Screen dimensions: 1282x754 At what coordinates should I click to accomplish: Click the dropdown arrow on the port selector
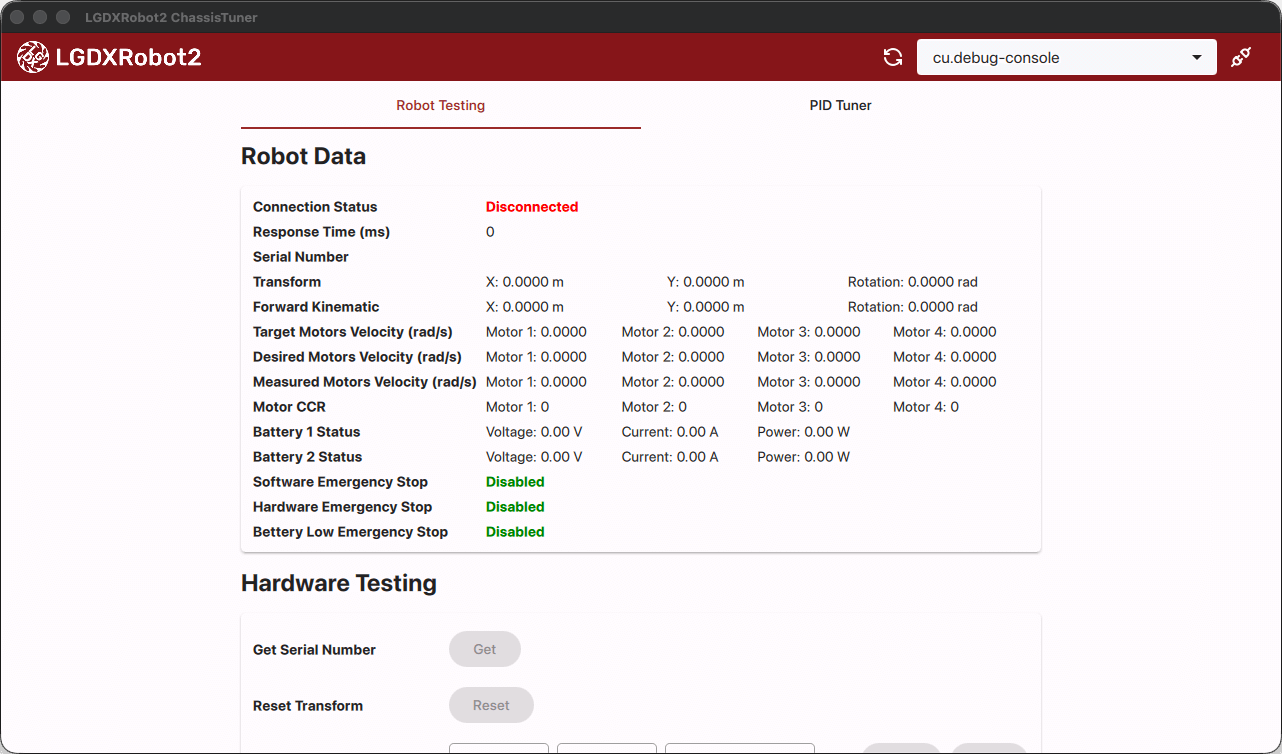click(1196, 57)
